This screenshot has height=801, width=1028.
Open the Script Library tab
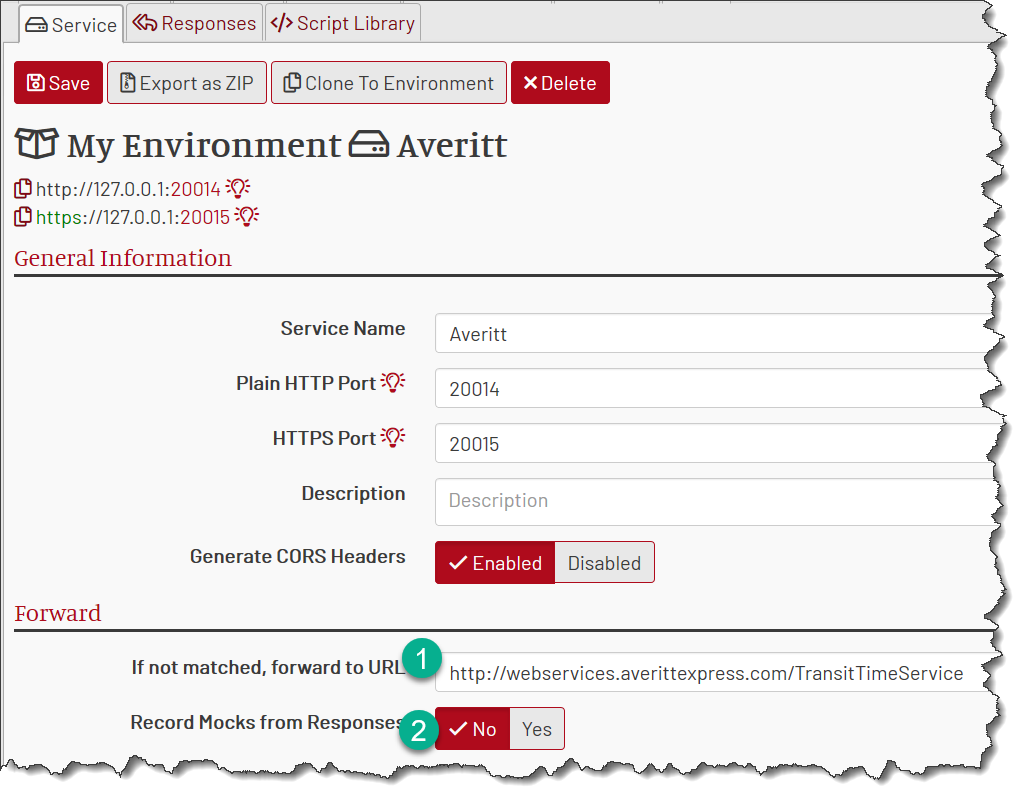(x=343, y=23)
